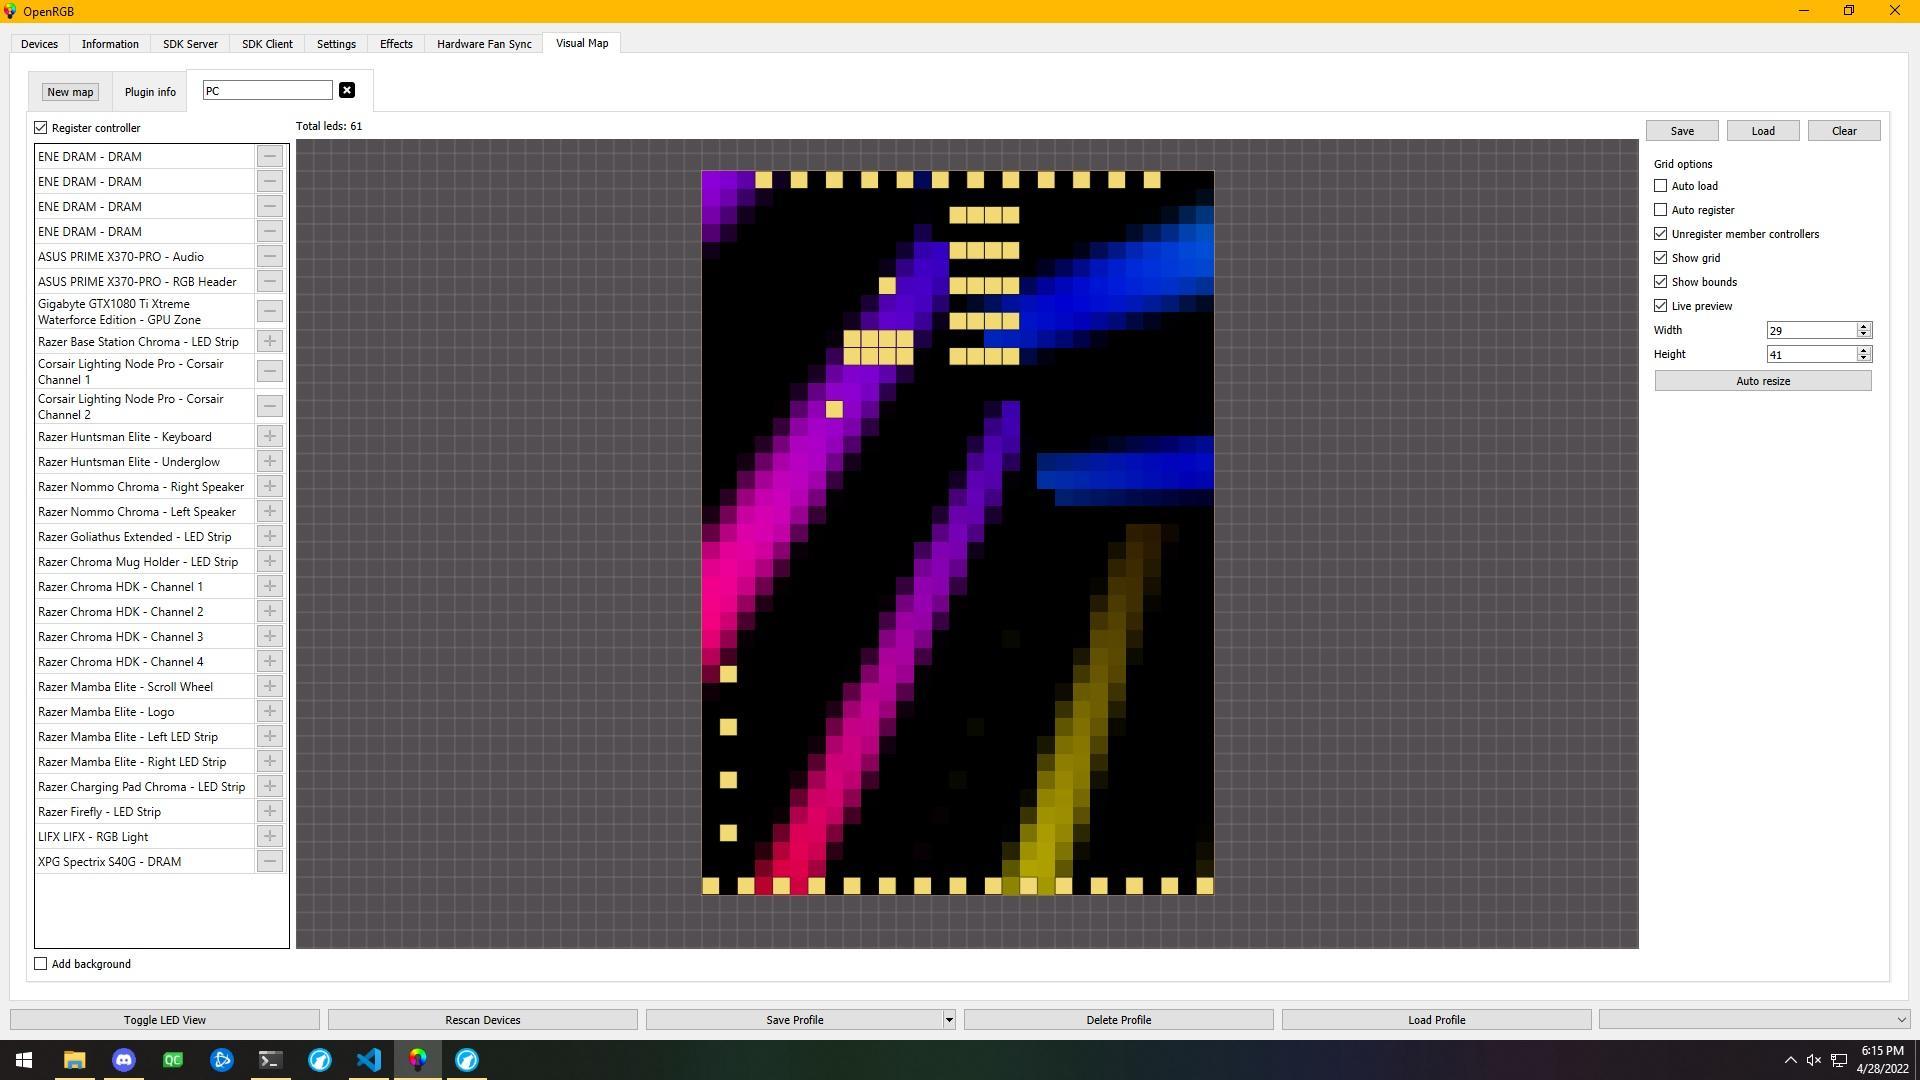This screenshot has width=1920, height=1080.
Task: Click minus button for XPG Spectrix S40G - DRAM
Action: [269, 861]
